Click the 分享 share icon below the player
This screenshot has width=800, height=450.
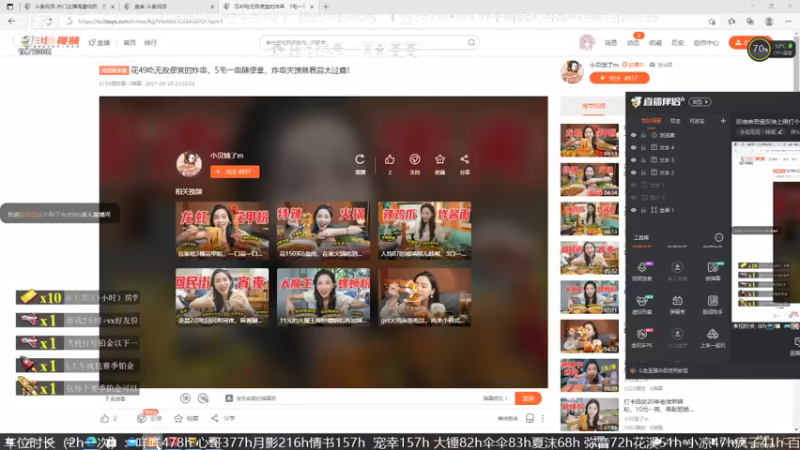[215, 418]
